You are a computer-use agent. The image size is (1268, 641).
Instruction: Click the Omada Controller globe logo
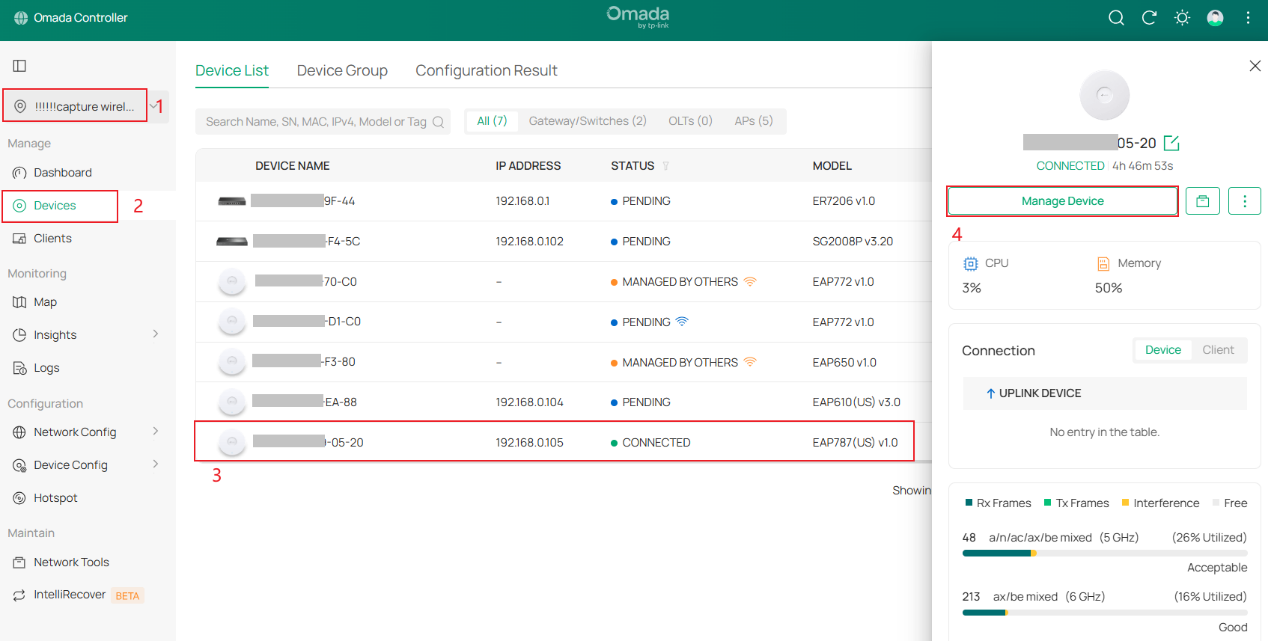(21, 18)
